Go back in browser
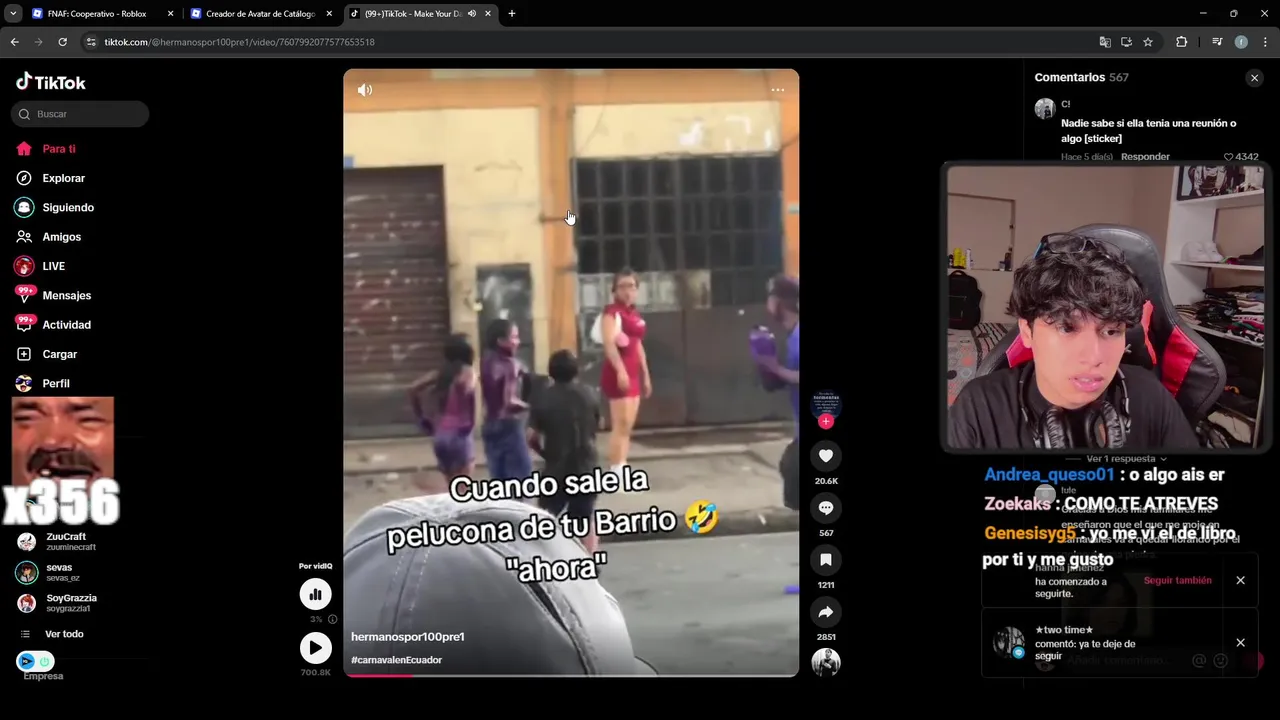The width and height of the screenshot is (1280, 720). coord(14,42)
